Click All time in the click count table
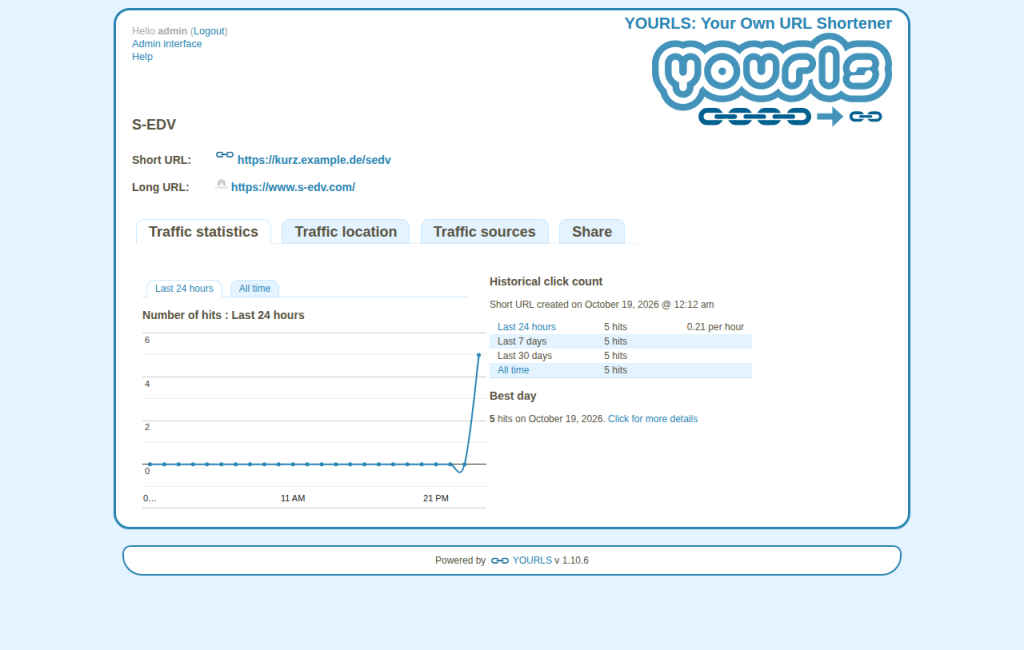 point(513,370)
